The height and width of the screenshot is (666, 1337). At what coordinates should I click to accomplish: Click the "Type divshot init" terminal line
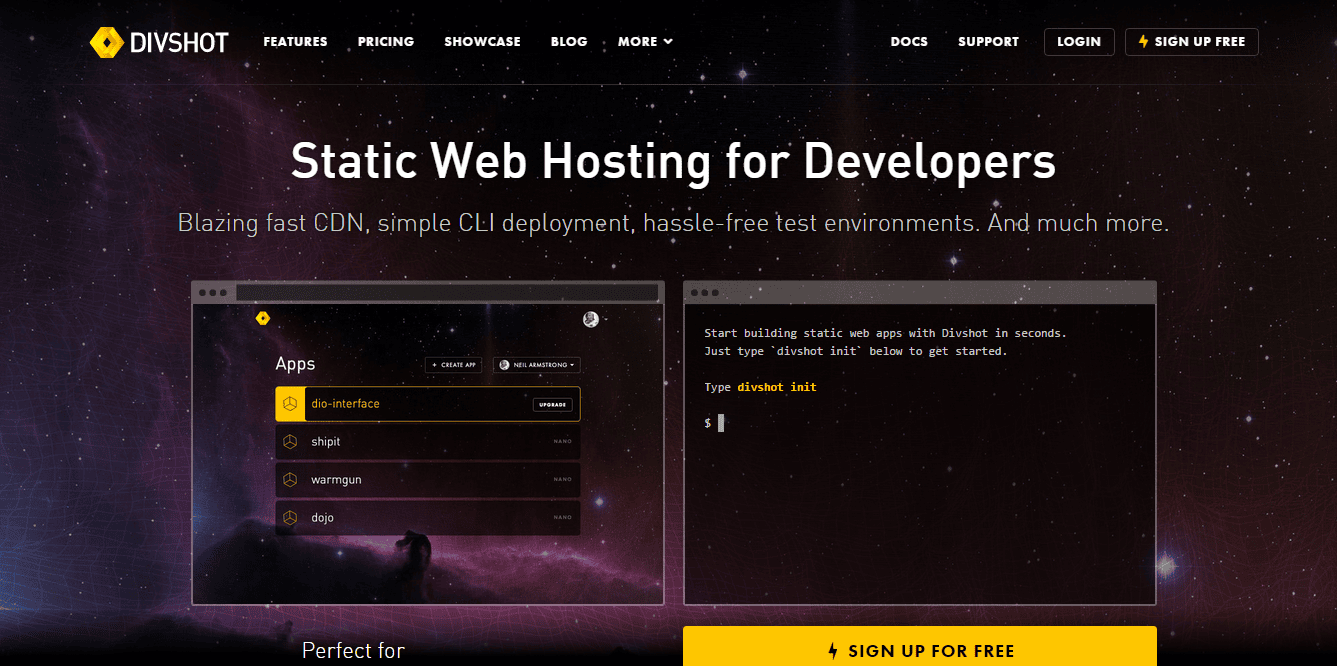(x=760, y=387)
